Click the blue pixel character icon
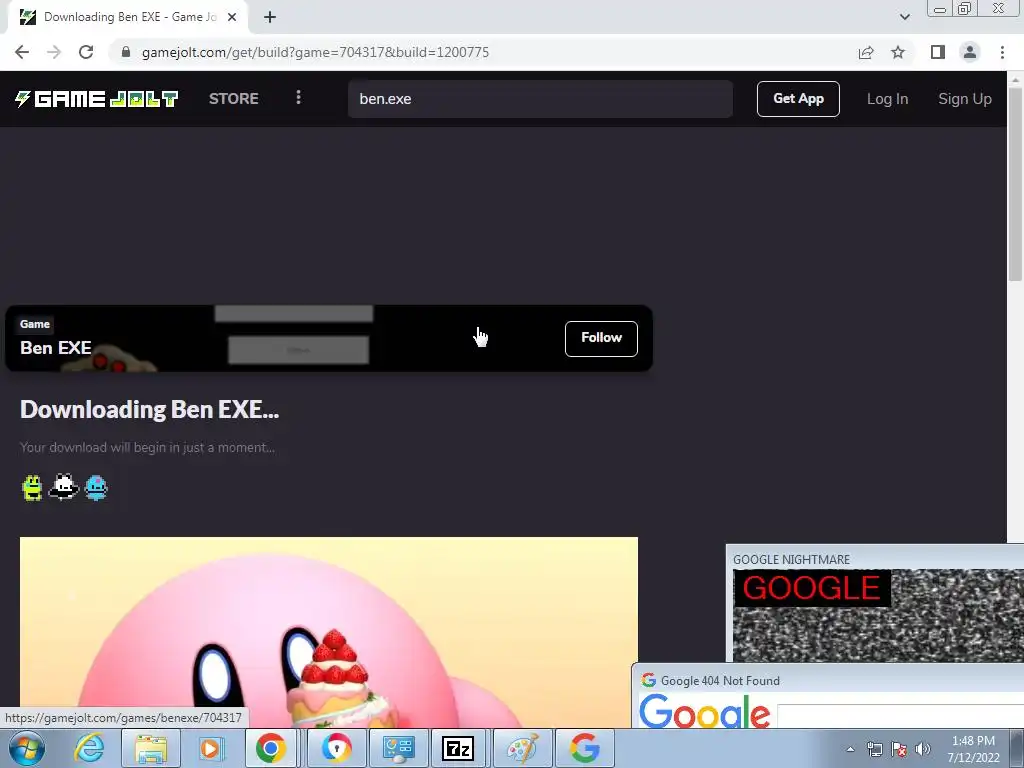 (96, 487)
